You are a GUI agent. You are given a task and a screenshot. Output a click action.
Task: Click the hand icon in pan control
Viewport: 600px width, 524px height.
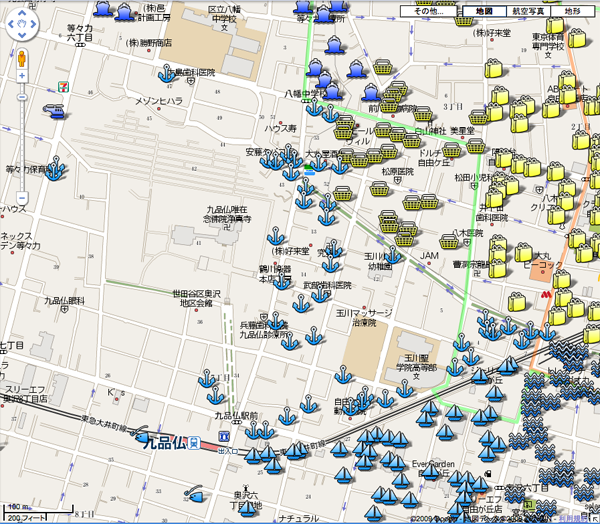click(x=22, y=25)
